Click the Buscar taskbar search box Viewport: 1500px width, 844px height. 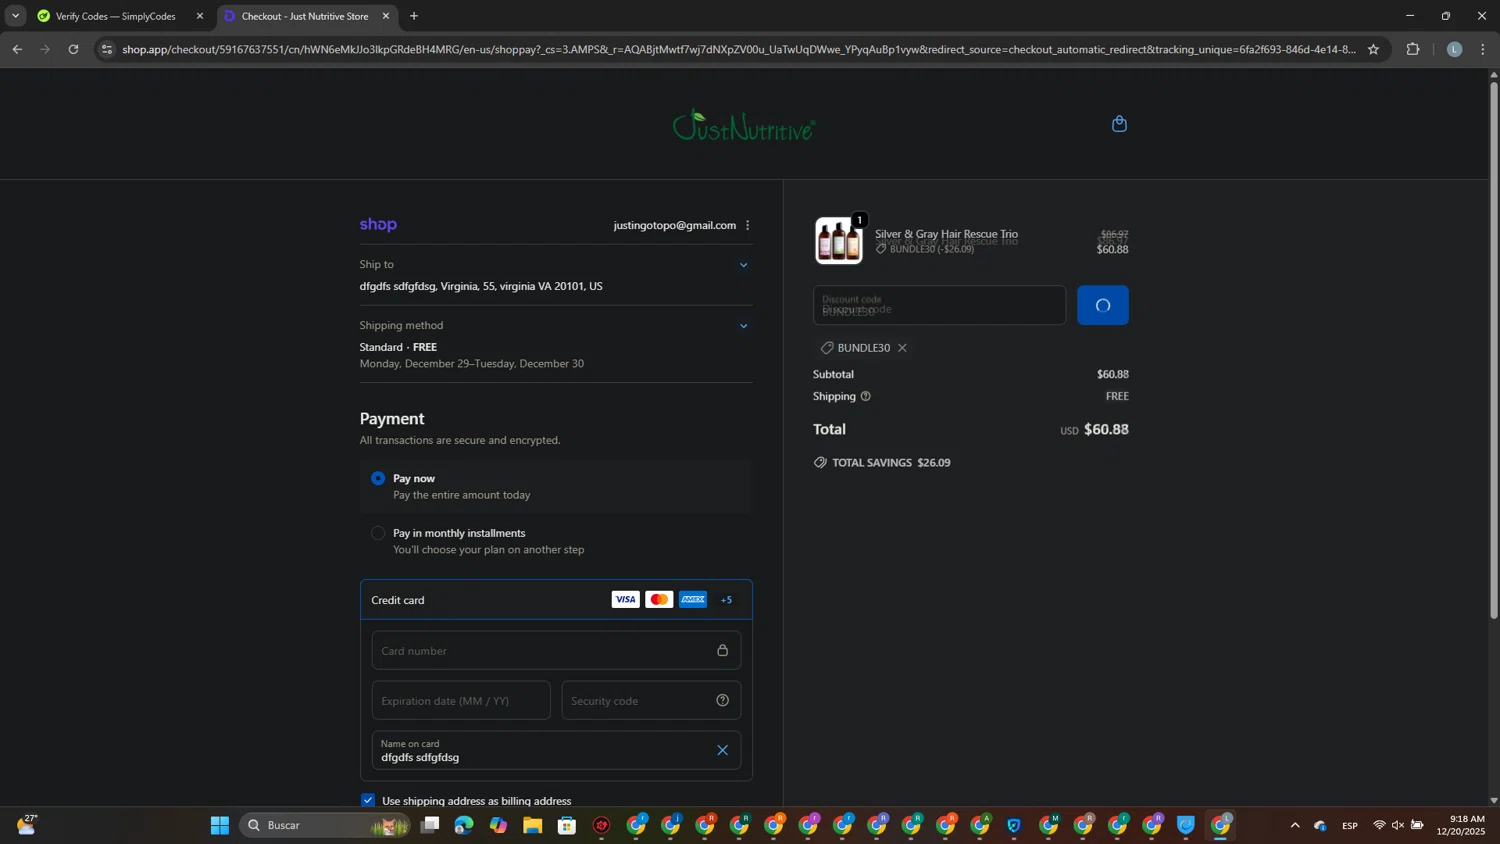(324, 825)
